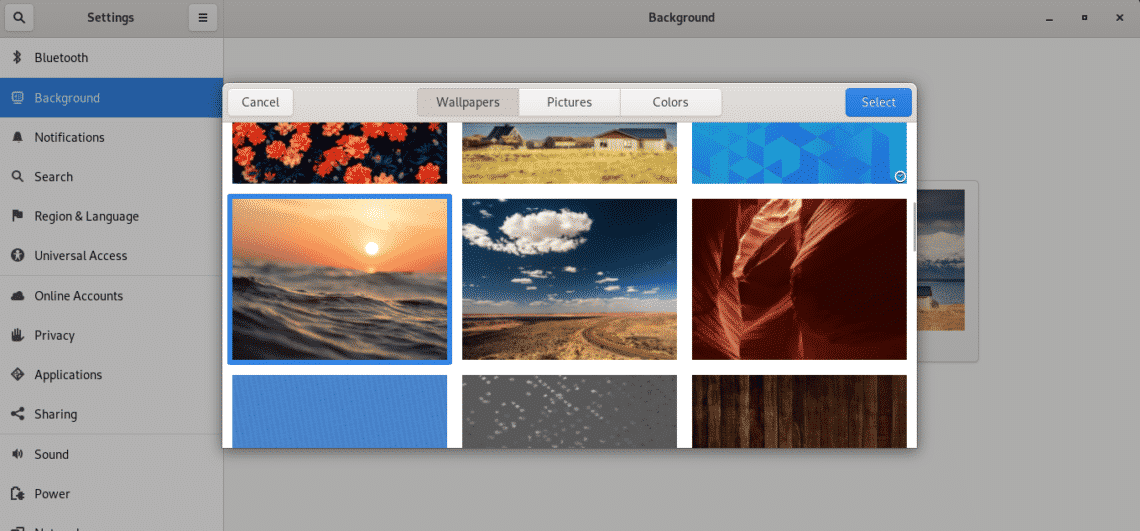Select the blue geometric wallpaper
The height and width of the screenshot is (531, 1140).
[799, 153]
